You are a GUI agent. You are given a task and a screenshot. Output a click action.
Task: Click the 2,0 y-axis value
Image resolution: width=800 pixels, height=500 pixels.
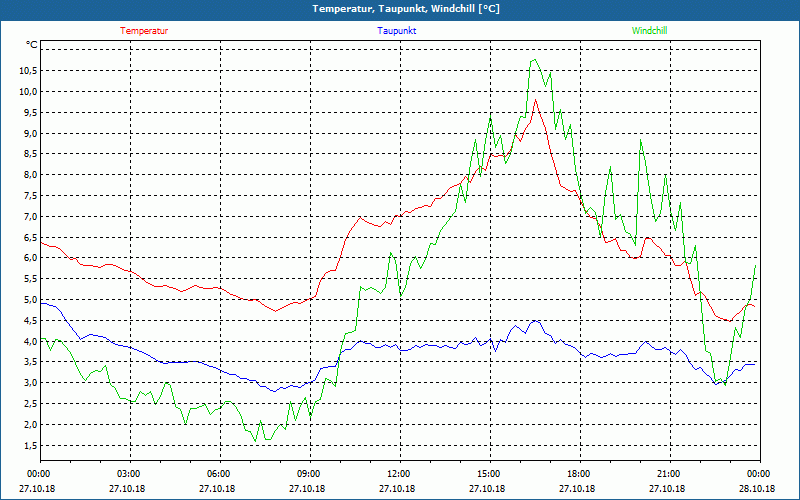(x=30, y=425)
